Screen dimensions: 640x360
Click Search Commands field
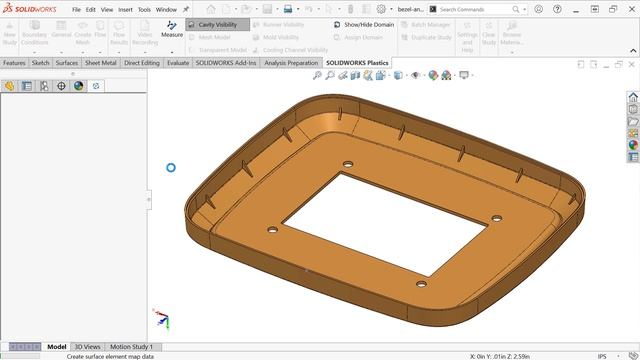coord(473,9)
